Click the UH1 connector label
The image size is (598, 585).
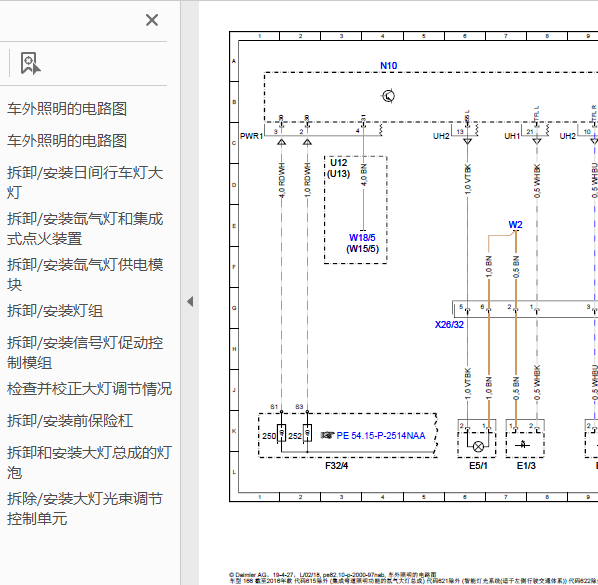pos(512,136)
